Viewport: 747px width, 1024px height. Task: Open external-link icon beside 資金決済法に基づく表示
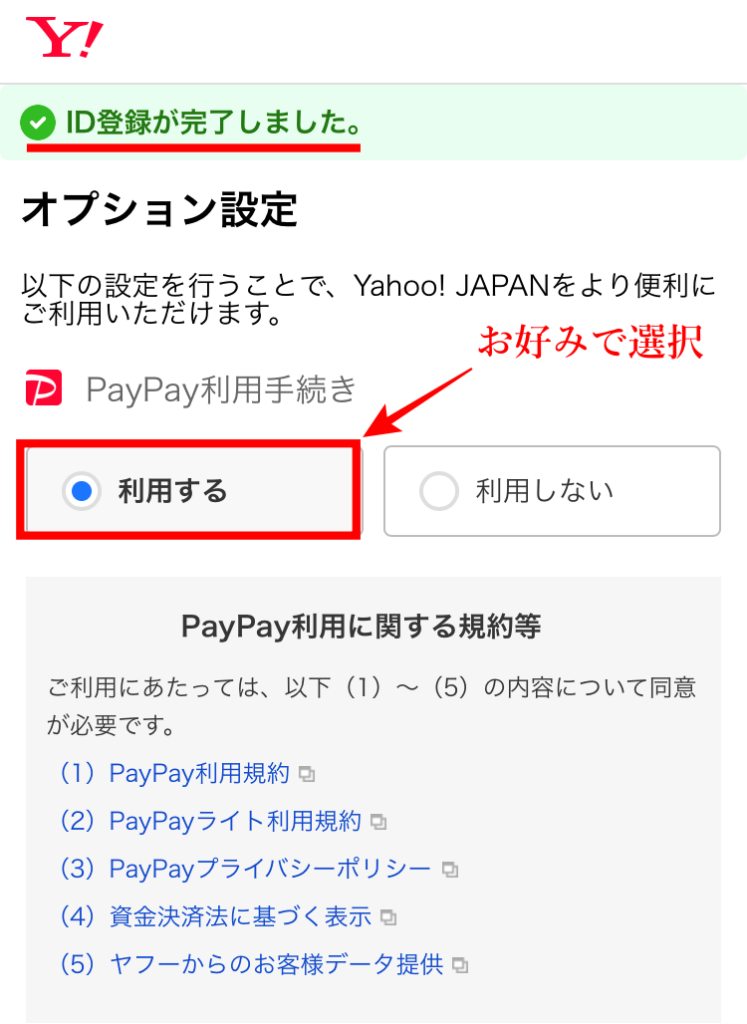click(x=389, y=918)
